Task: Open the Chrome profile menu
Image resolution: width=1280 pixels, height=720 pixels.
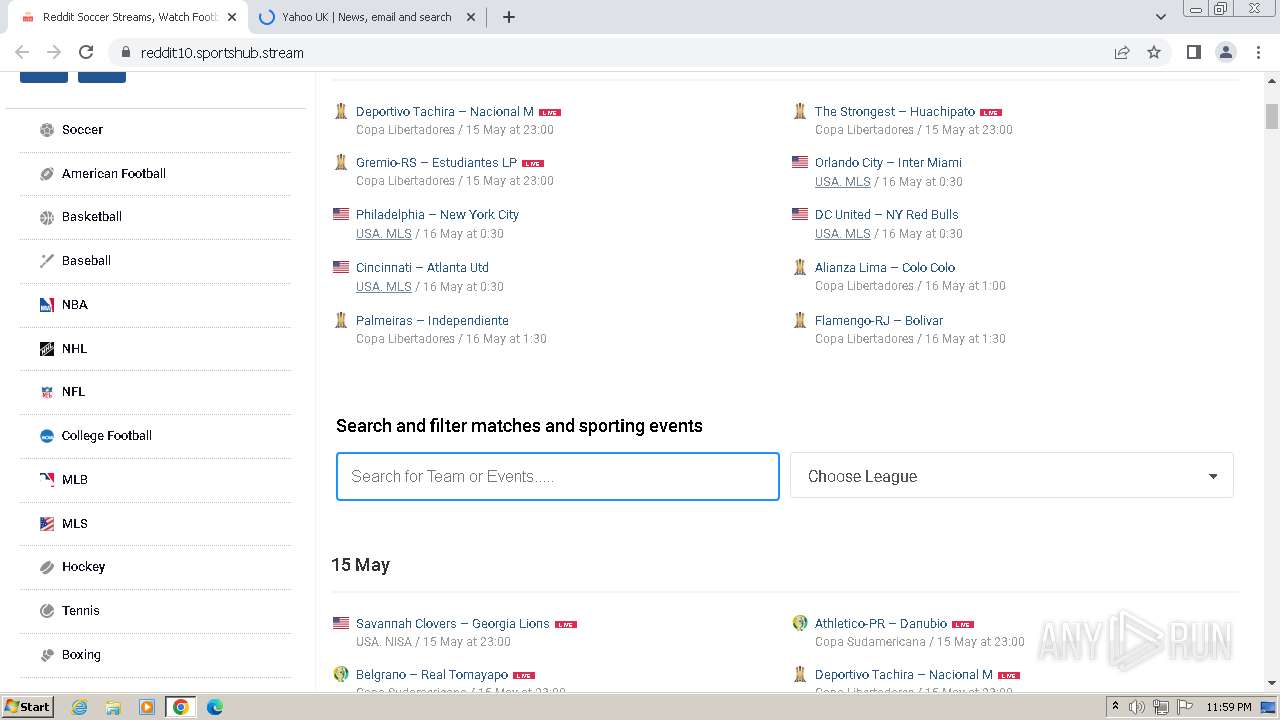Action: tap(1226, 53)
